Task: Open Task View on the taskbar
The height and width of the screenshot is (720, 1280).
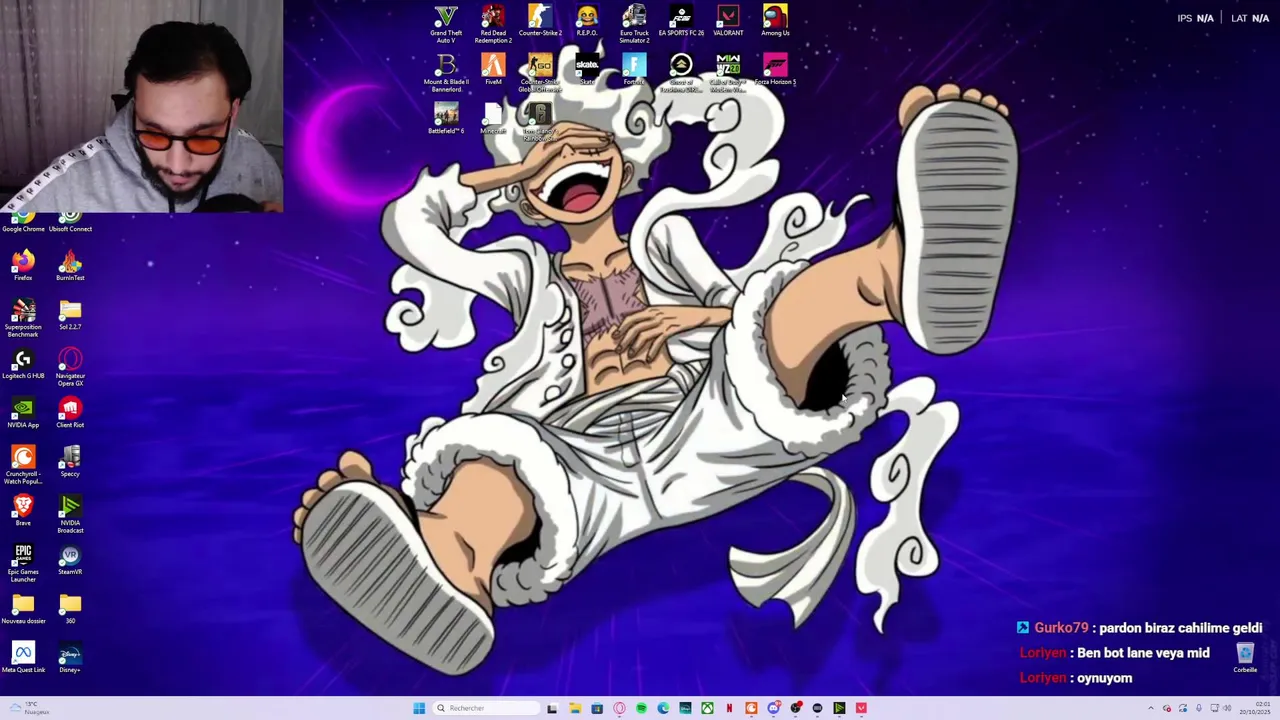Action: 552,708
